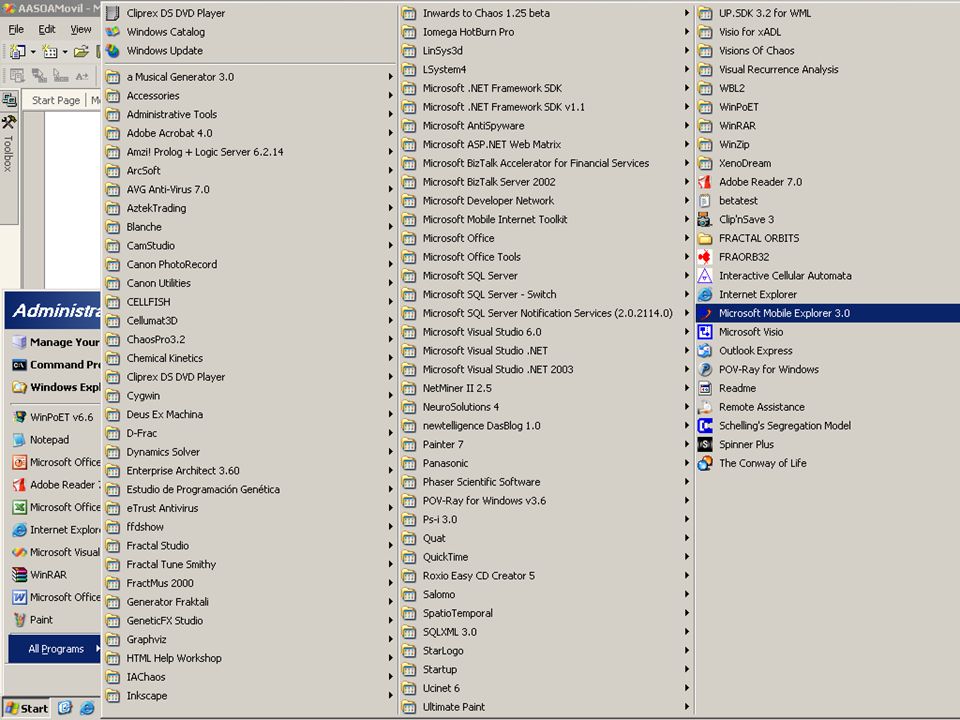
Task: Click the Start button
Action: (26, 708)
